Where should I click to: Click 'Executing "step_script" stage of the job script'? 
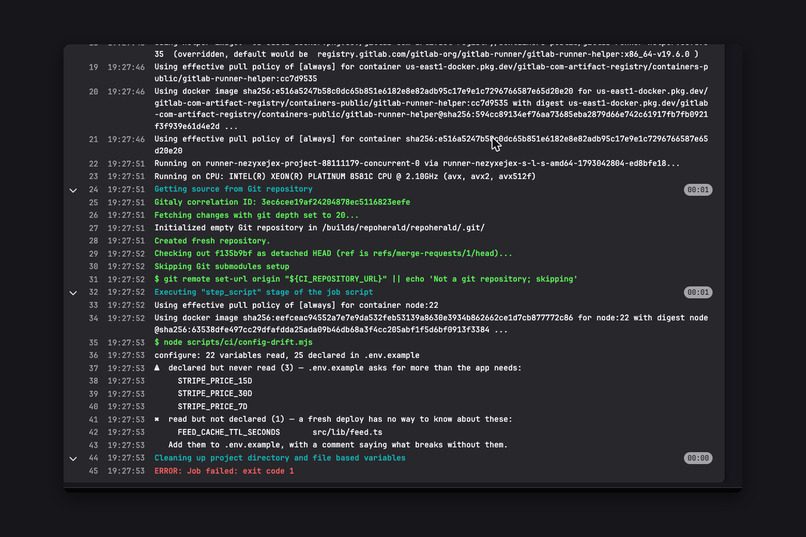(264, 292)
